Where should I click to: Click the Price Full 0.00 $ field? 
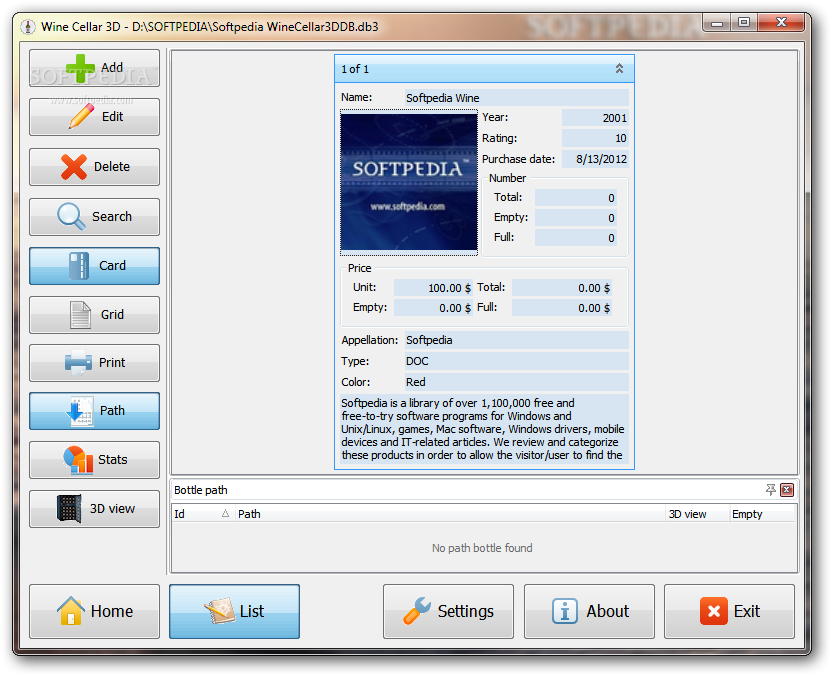[562, 308]
